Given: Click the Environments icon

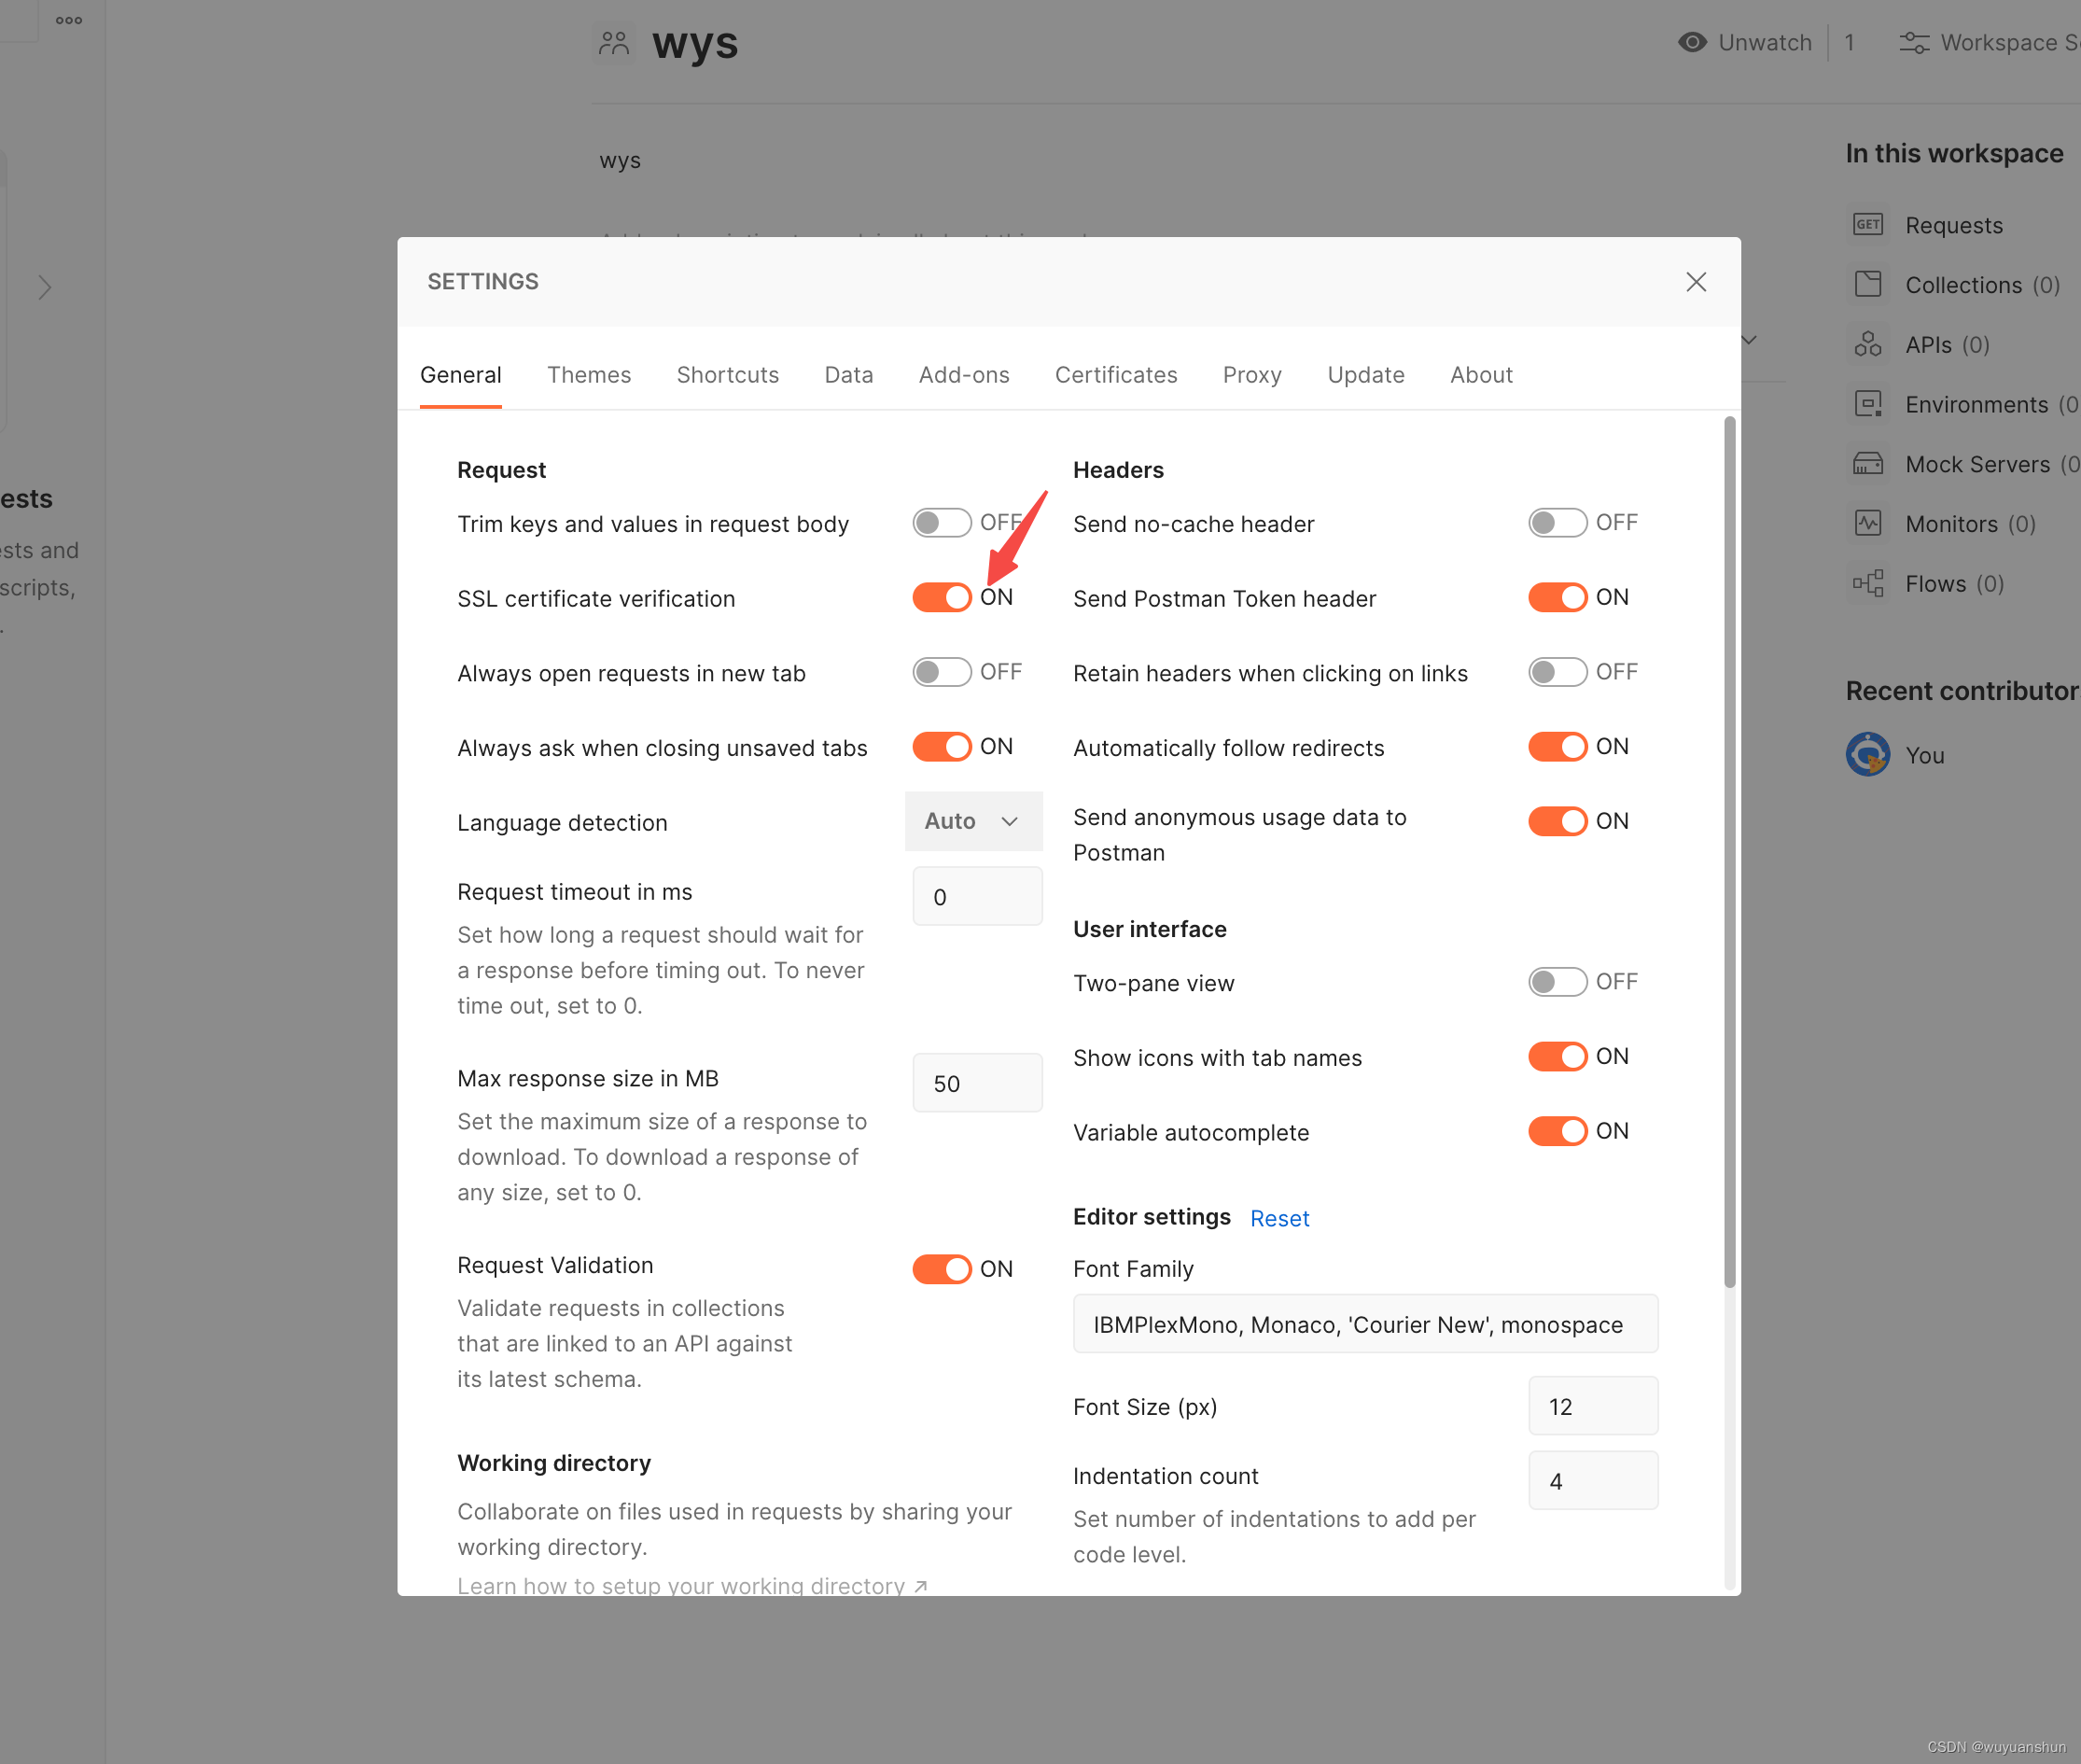Looking at the screenshot, I should pos(1867,404).
